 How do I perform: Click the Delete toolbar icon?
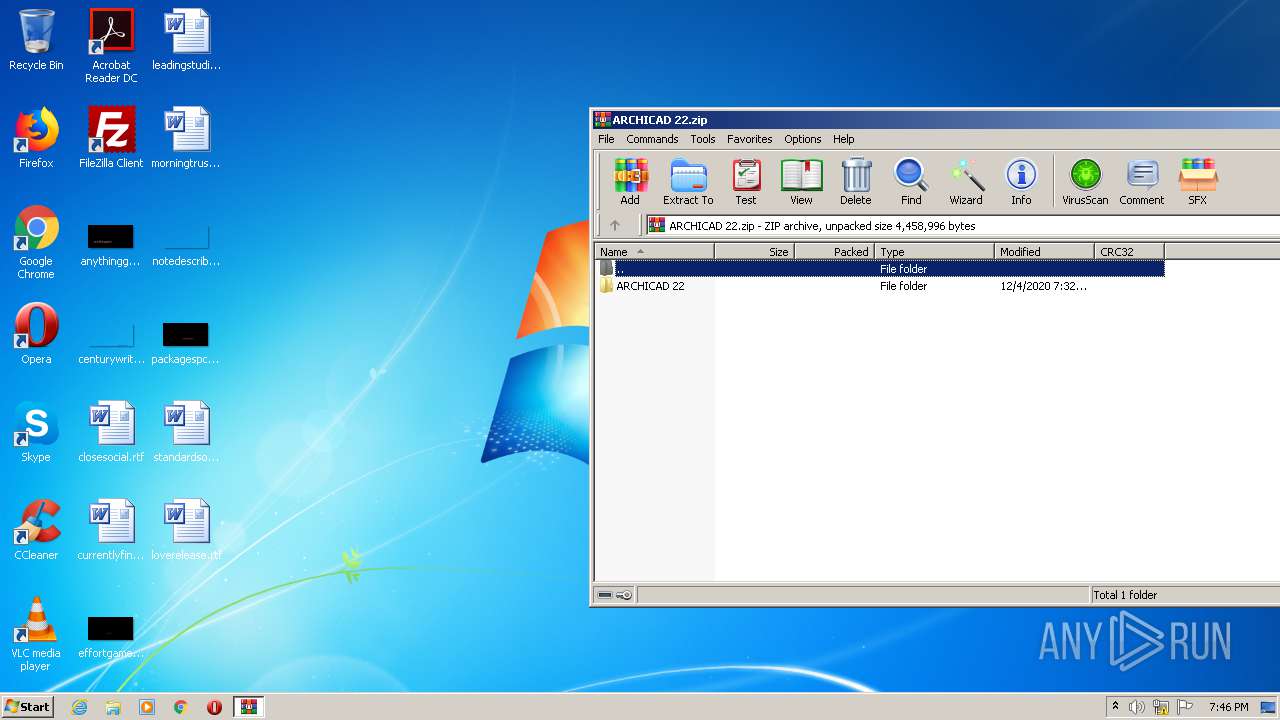pos(856,181)
